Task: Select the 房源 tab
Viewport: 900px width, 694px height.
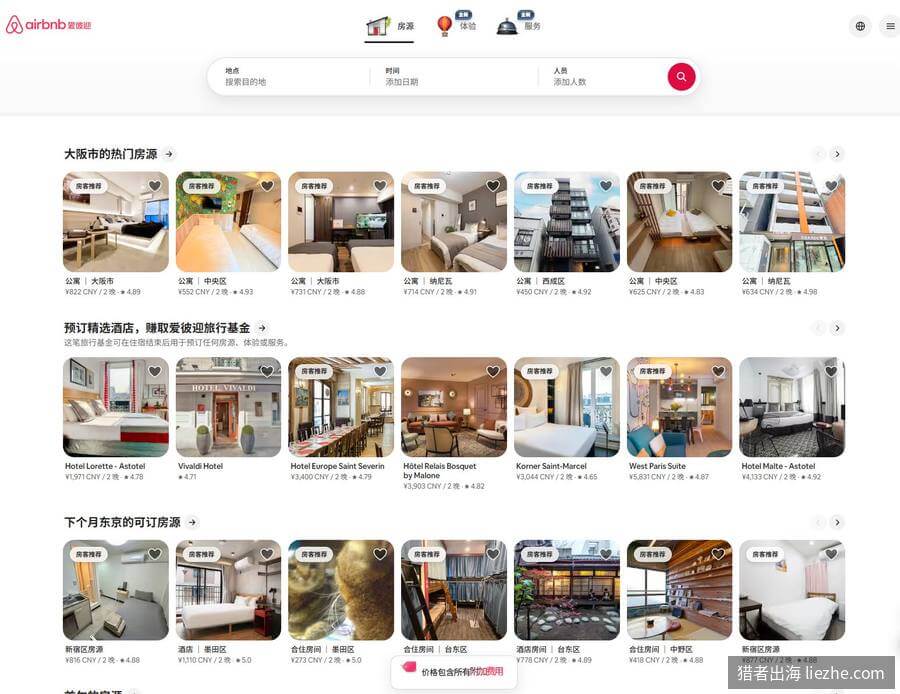Action: [x=390, y=26]
